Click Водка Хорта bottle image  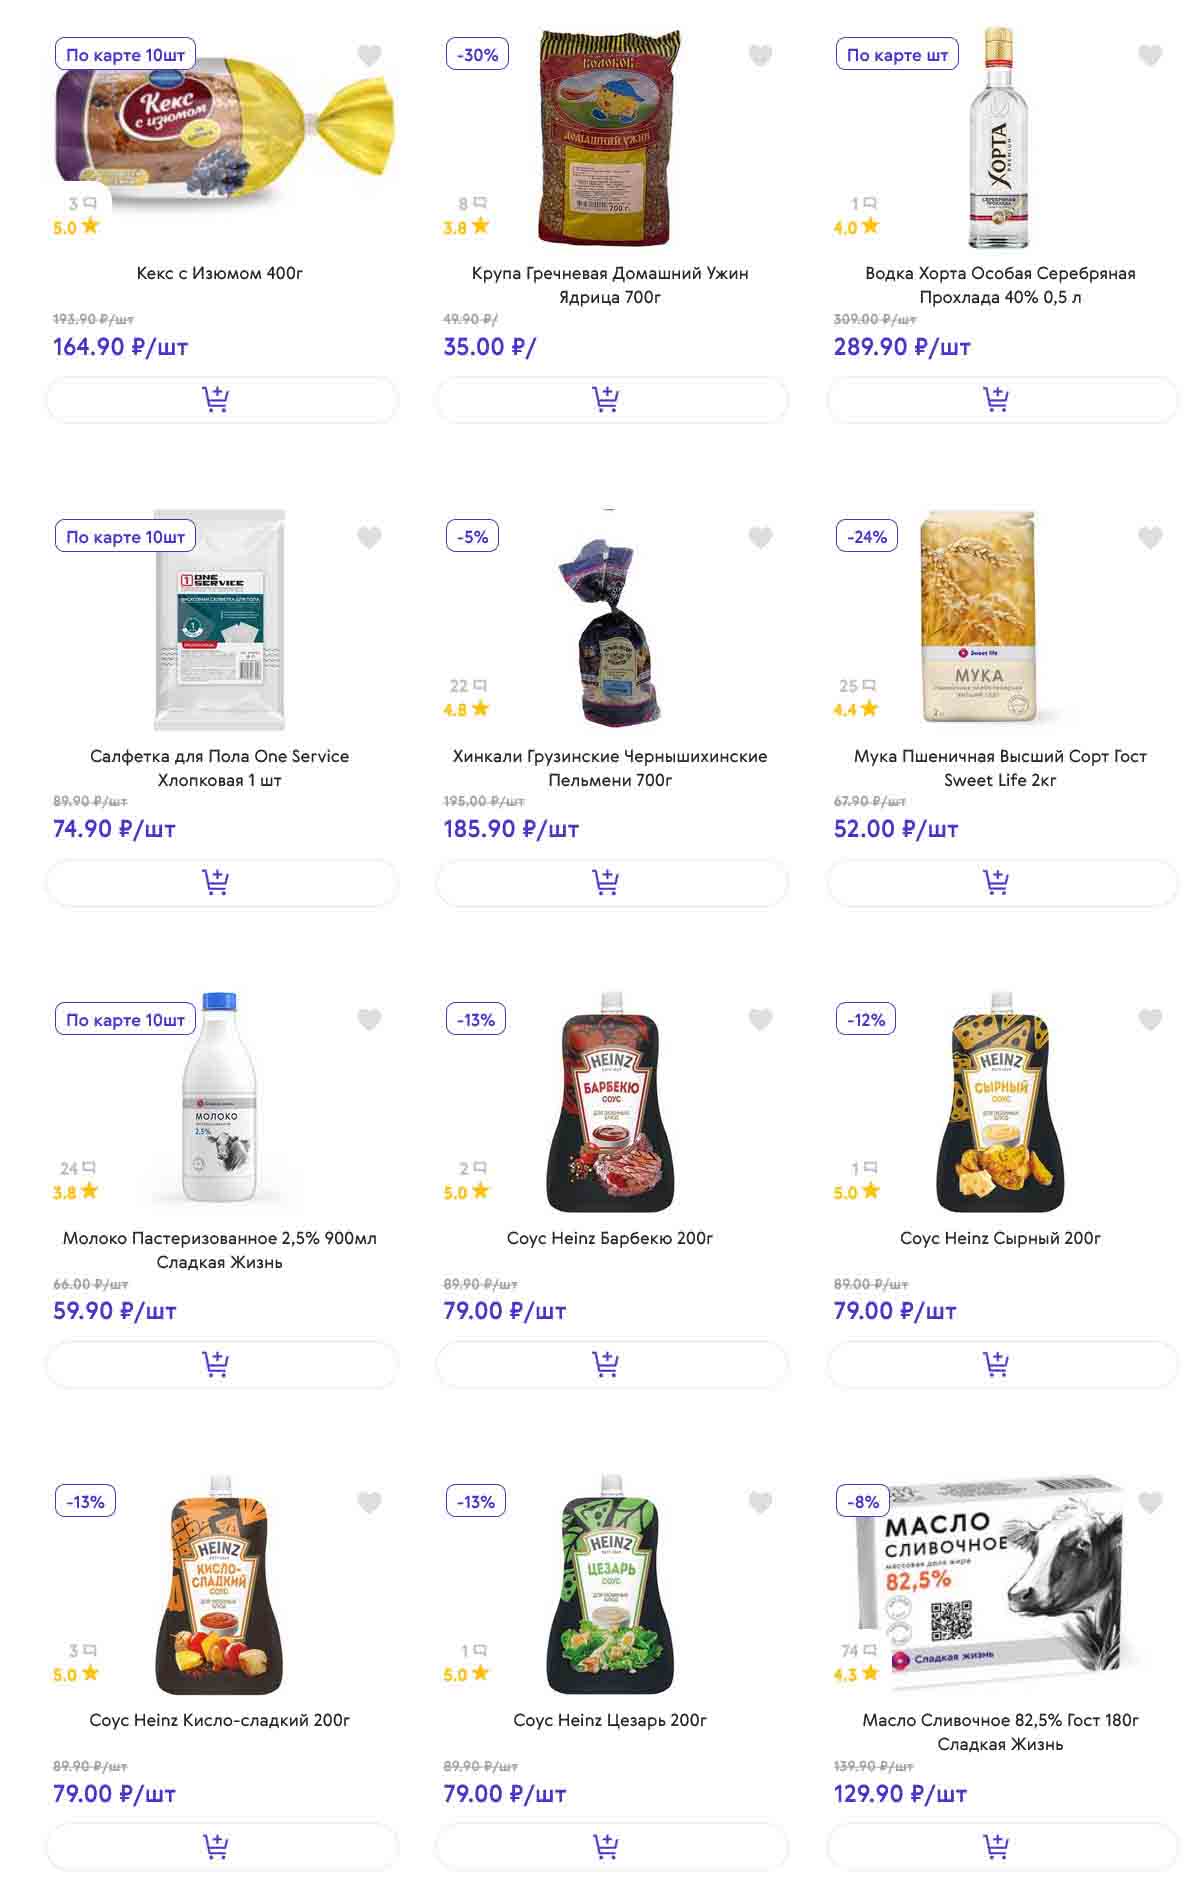[x=999, y=138]
